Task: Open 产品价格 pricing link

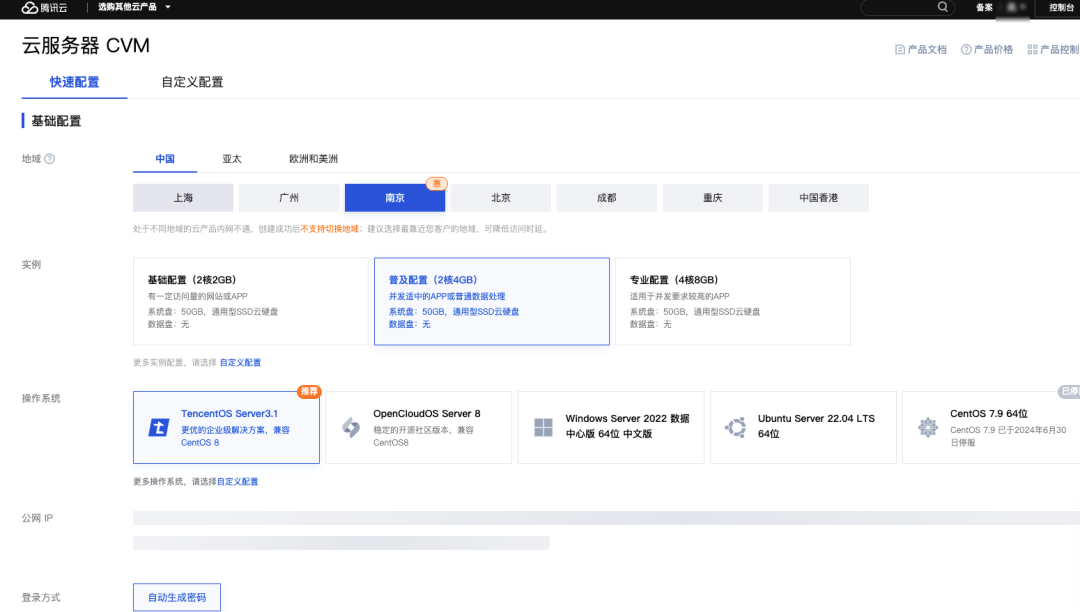Action: pyautogui.click(x=987, y=50)
